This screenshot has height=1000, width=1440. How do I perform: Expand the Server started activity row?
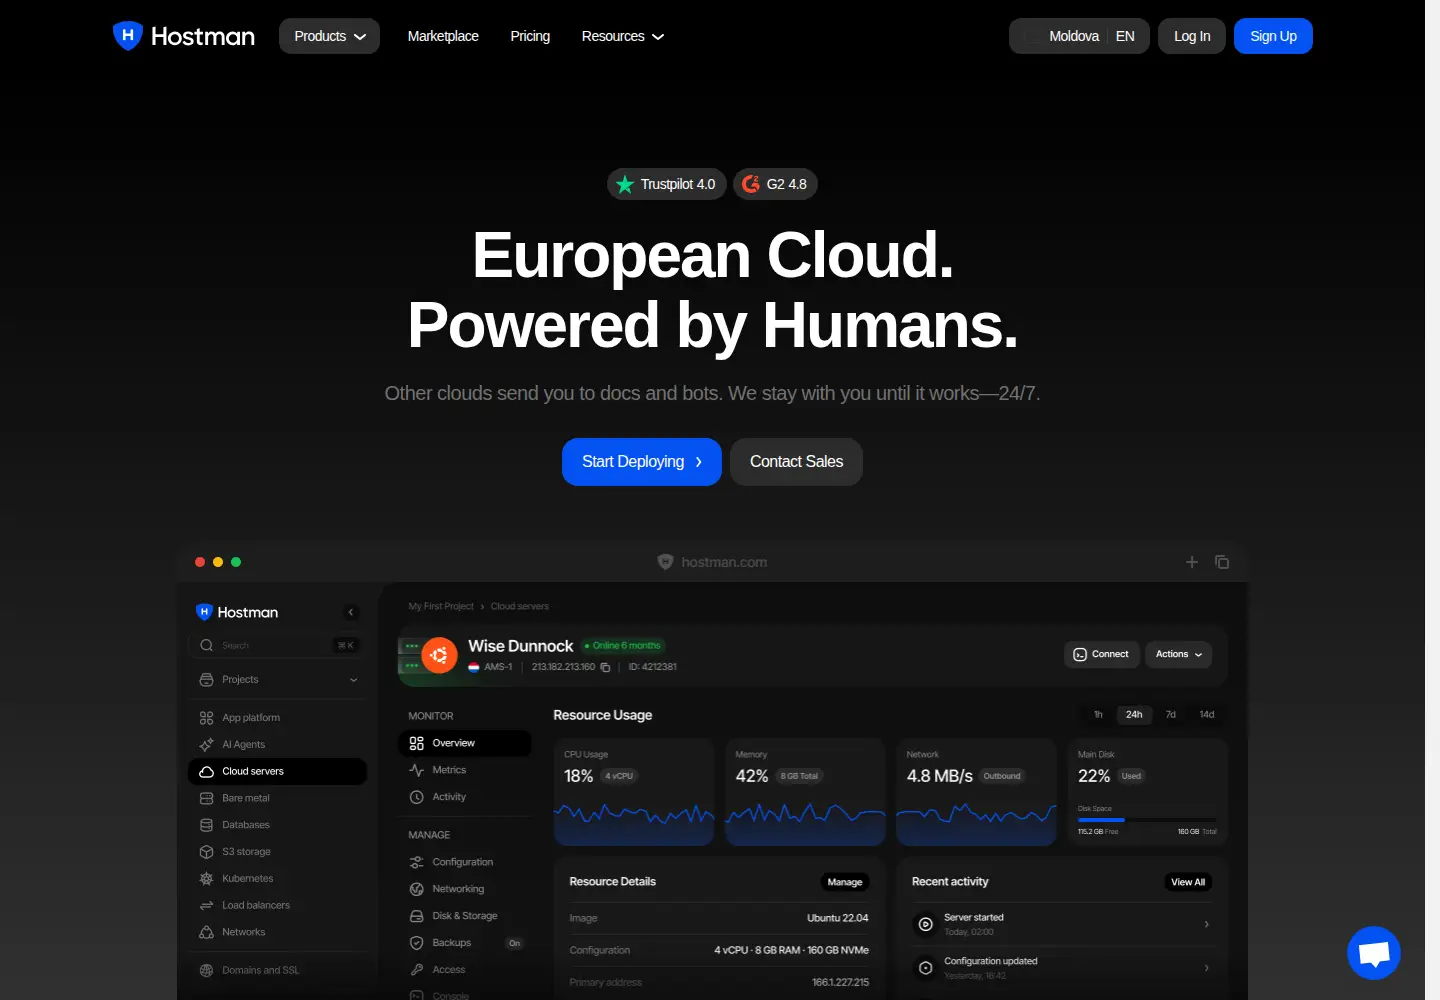(x=1062, y=924)
